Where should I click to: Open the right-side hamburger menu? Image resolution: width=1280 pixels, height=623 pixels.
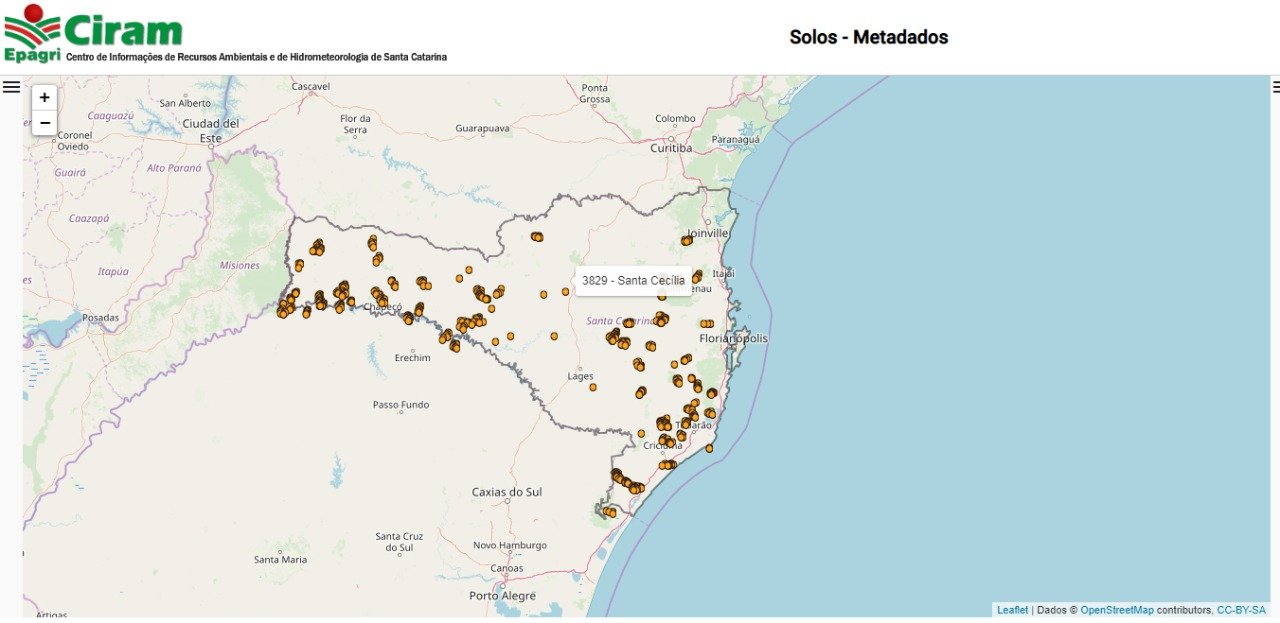(x=1276, y=87)
